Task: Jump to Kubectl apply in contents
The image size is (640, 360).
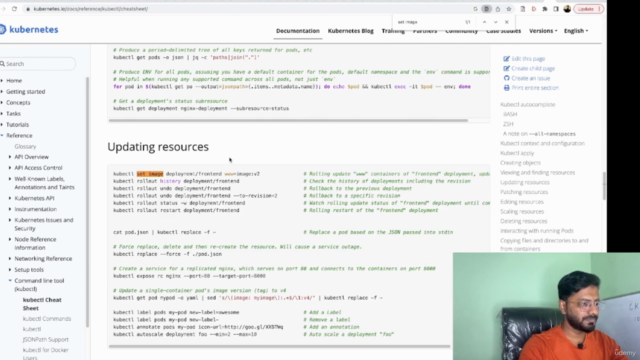Action: pyautogui.click(x=517, y=153)
